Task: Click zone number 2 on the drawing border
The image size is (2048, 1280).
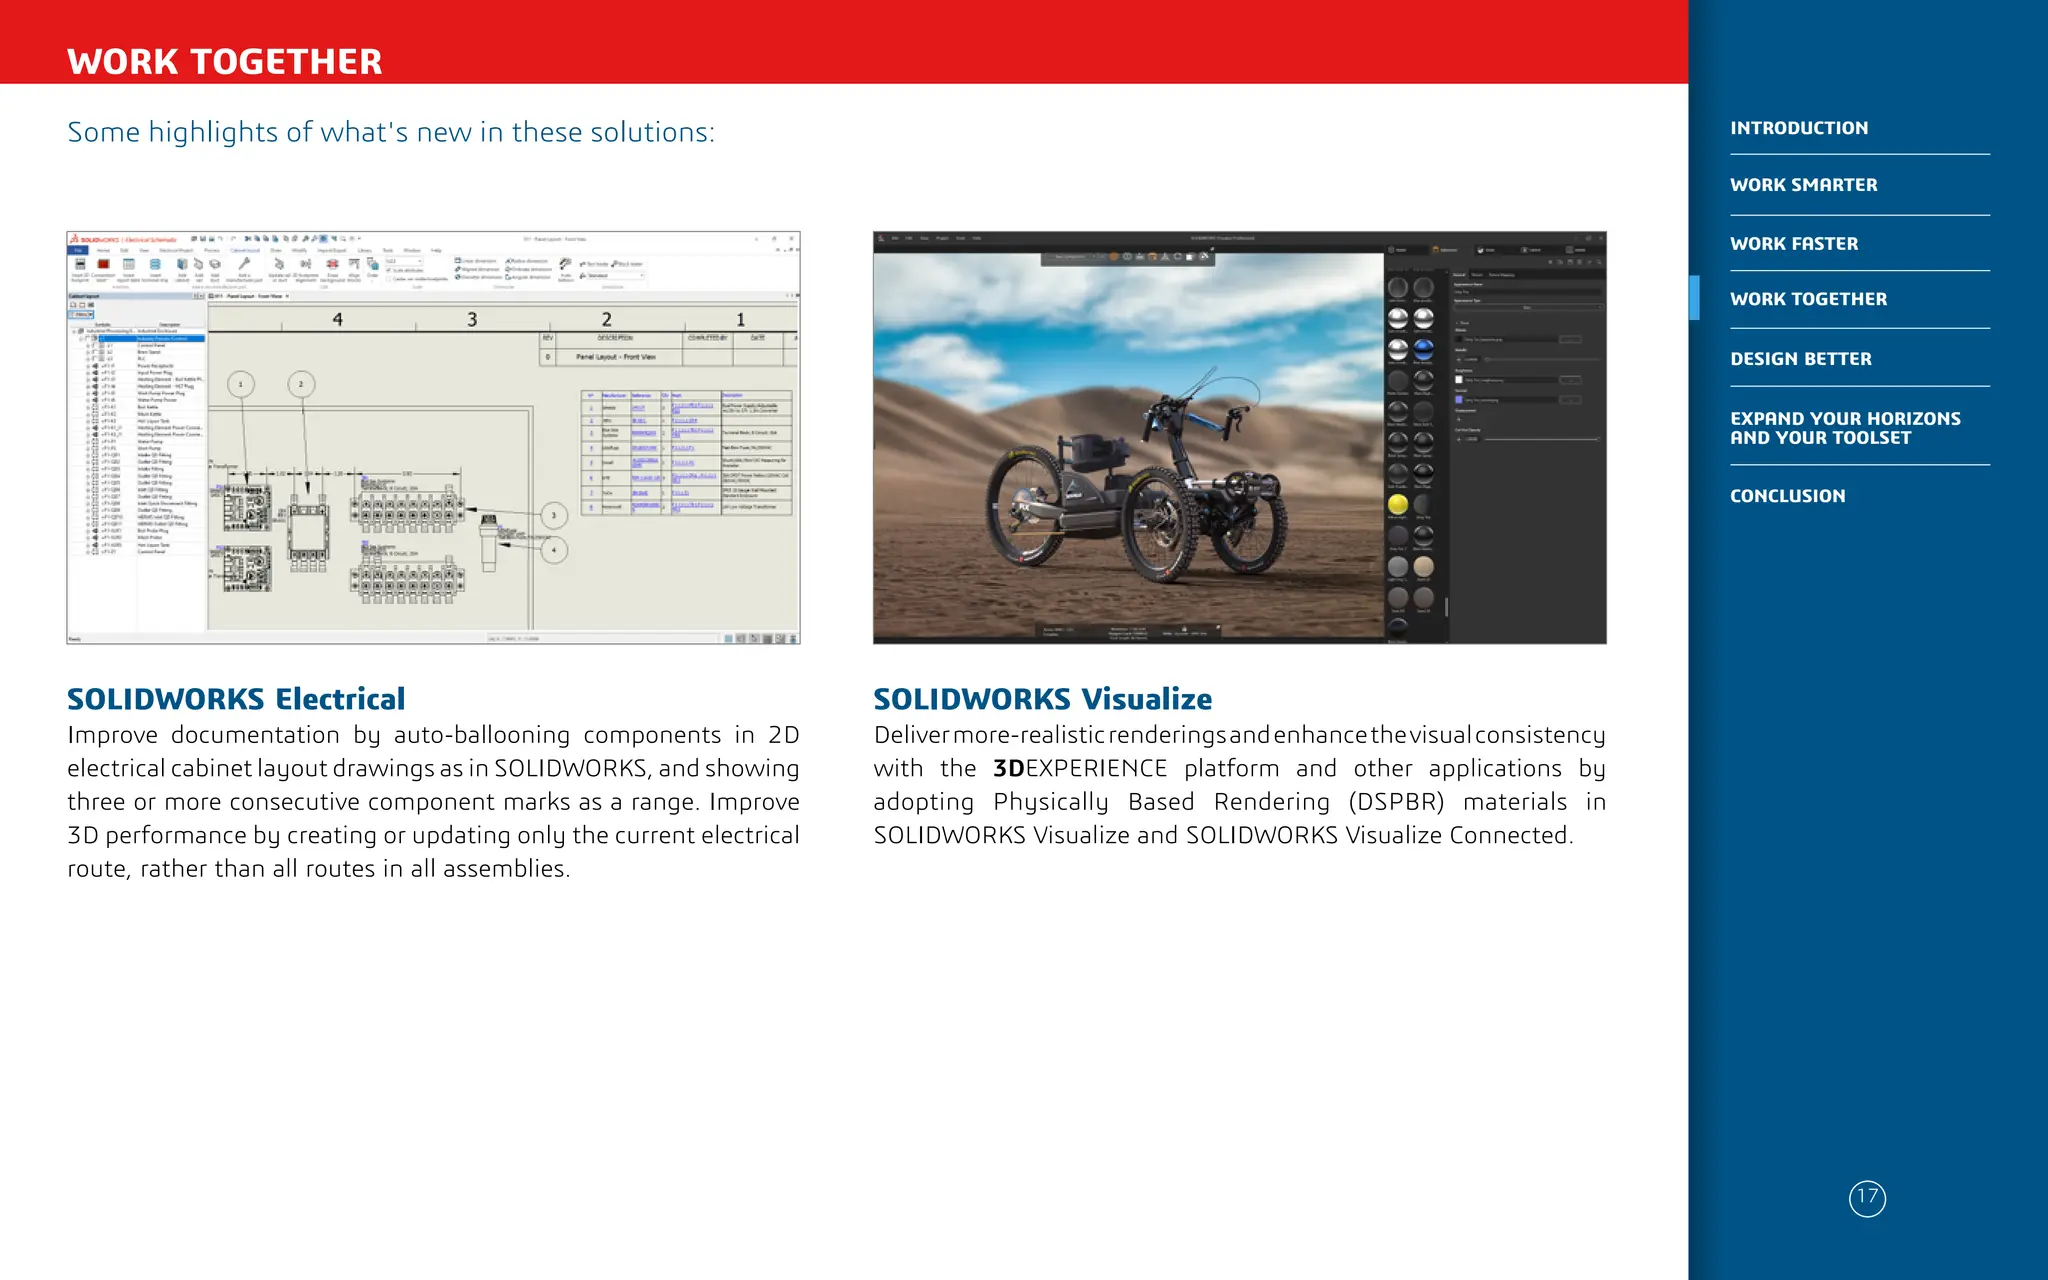Action: point(606,319)
